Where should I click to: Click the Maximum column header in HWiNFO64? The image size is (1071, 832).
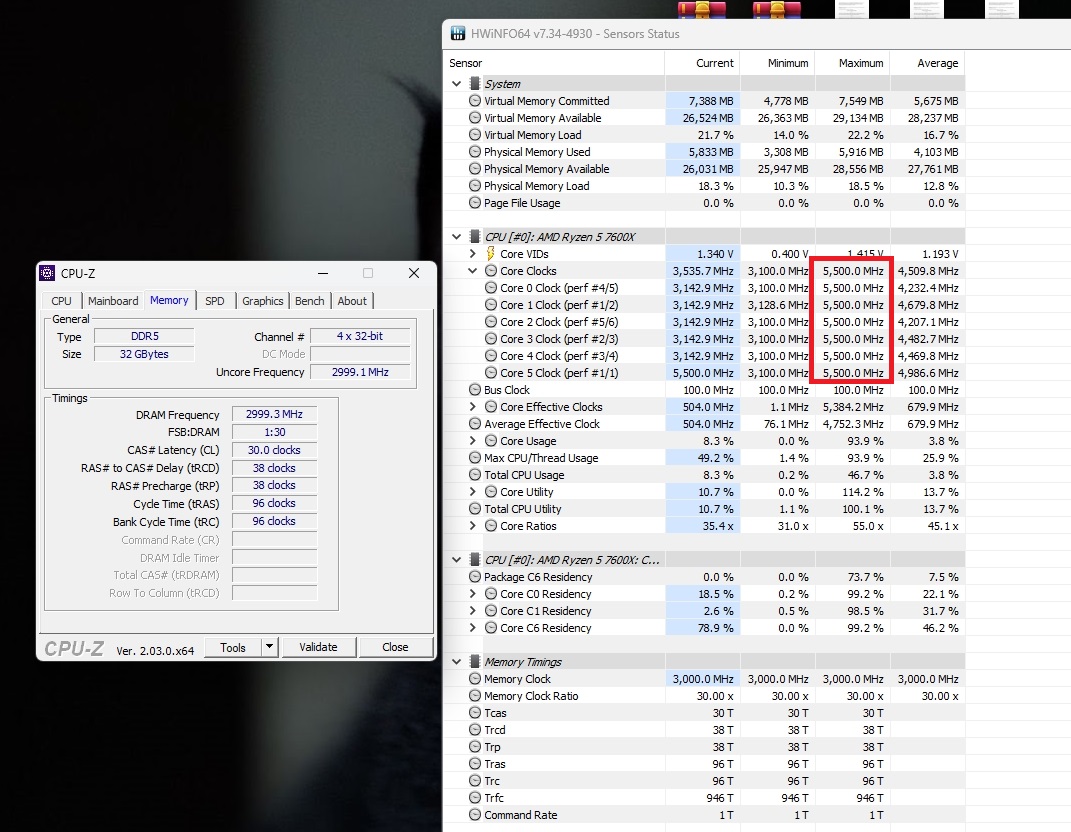(x=852, y=63)
